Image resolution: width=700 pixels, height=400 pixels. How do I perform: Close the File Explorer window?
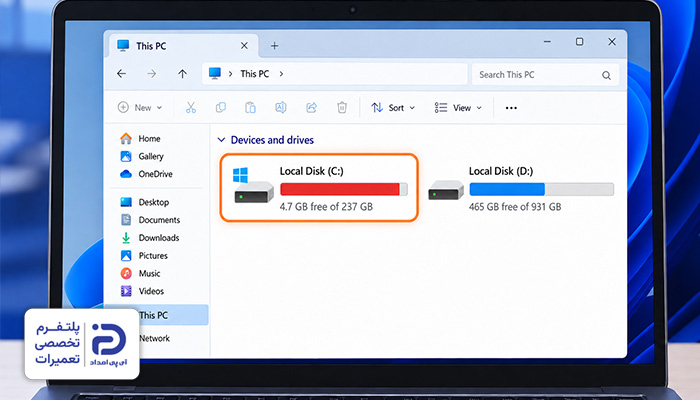pos(612,42)
